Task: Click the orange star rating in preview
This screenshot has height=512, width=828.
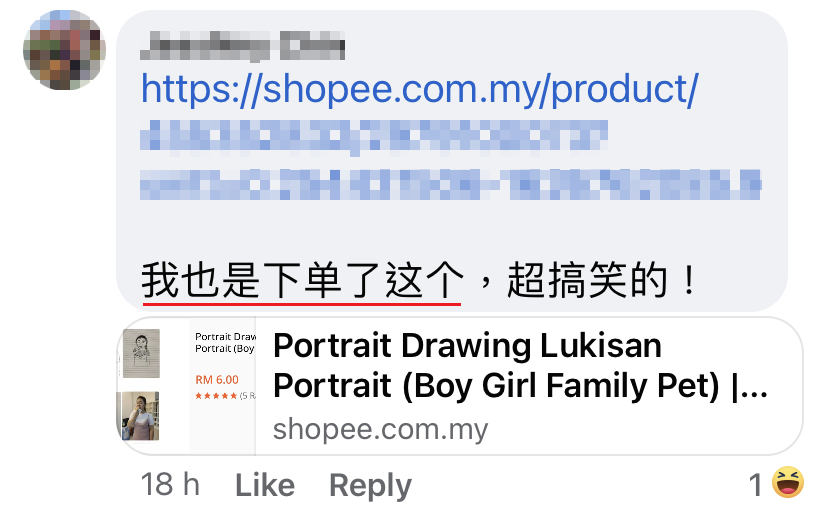Action: (216, 396)
